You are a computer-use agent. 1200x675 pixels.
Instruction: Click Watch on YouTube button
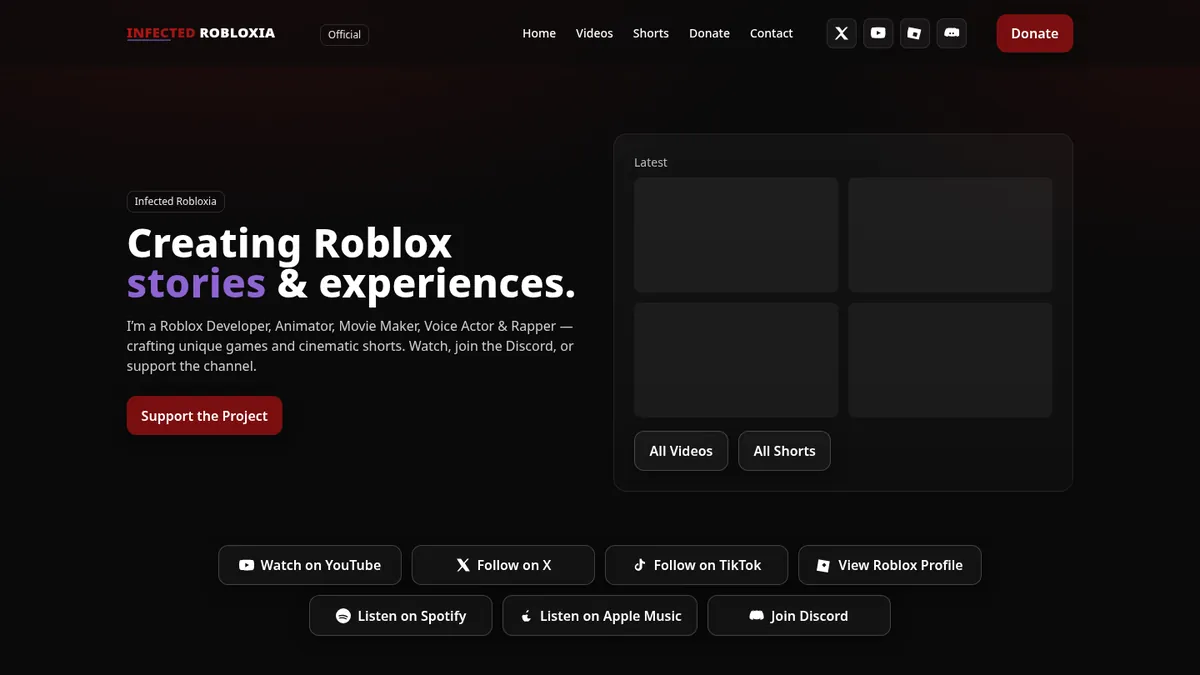(310, 565)
